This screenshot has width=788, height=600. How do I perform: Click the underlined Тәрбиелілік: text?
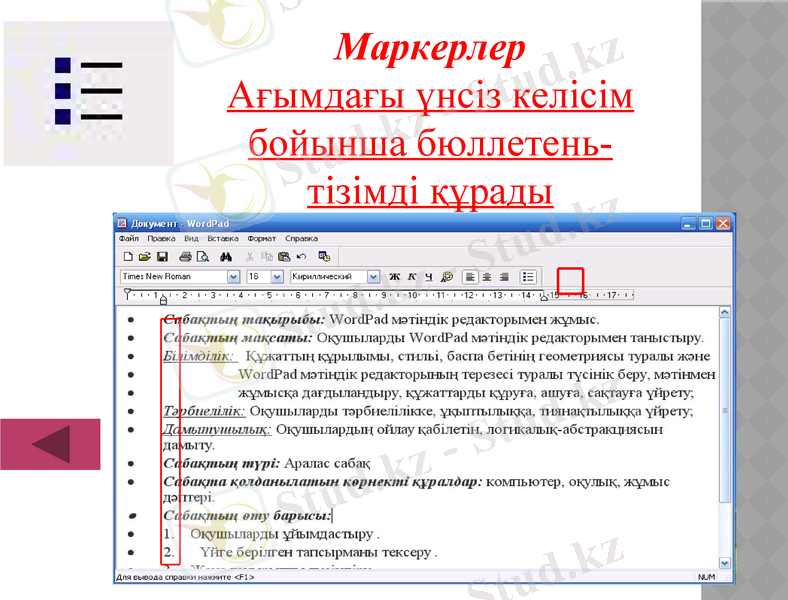click(x=204, y=412)
